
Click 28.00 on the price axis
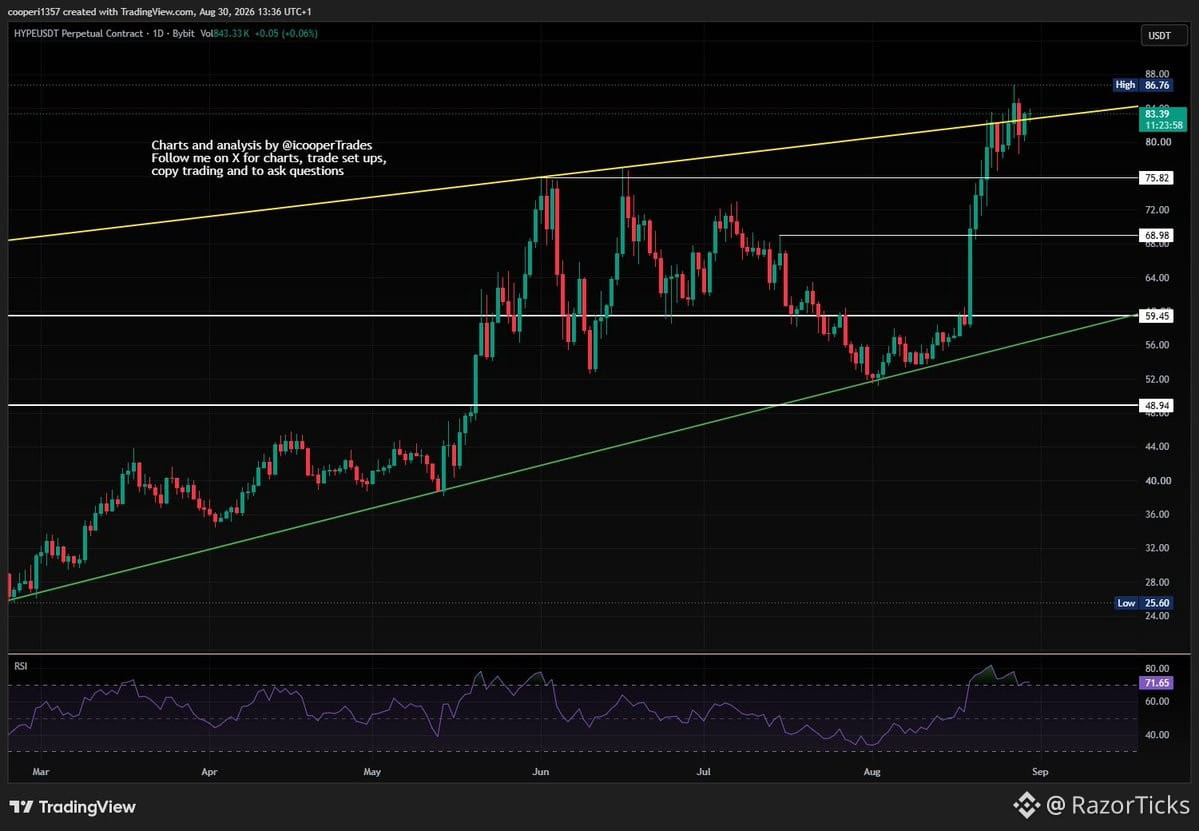[1157, 582]
